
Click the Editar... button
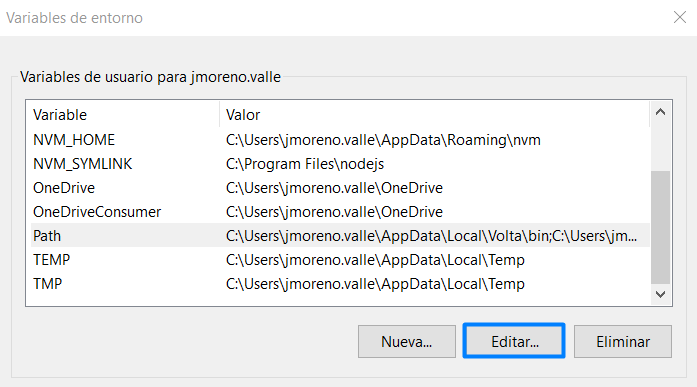(x=514, y=341)
